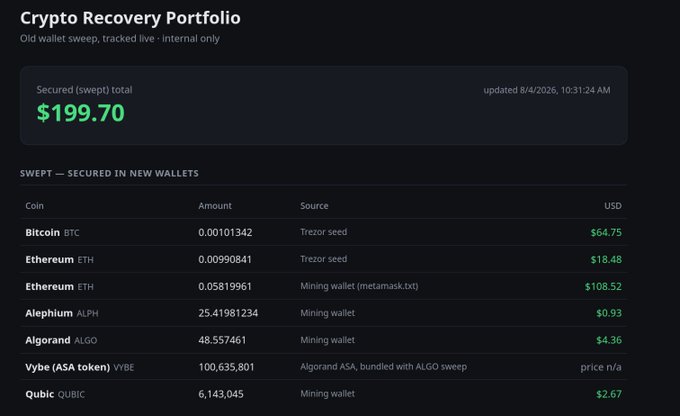Select the Alephium ALPH coin name
This screenshot has height=416, width=680.
(62, 313)
